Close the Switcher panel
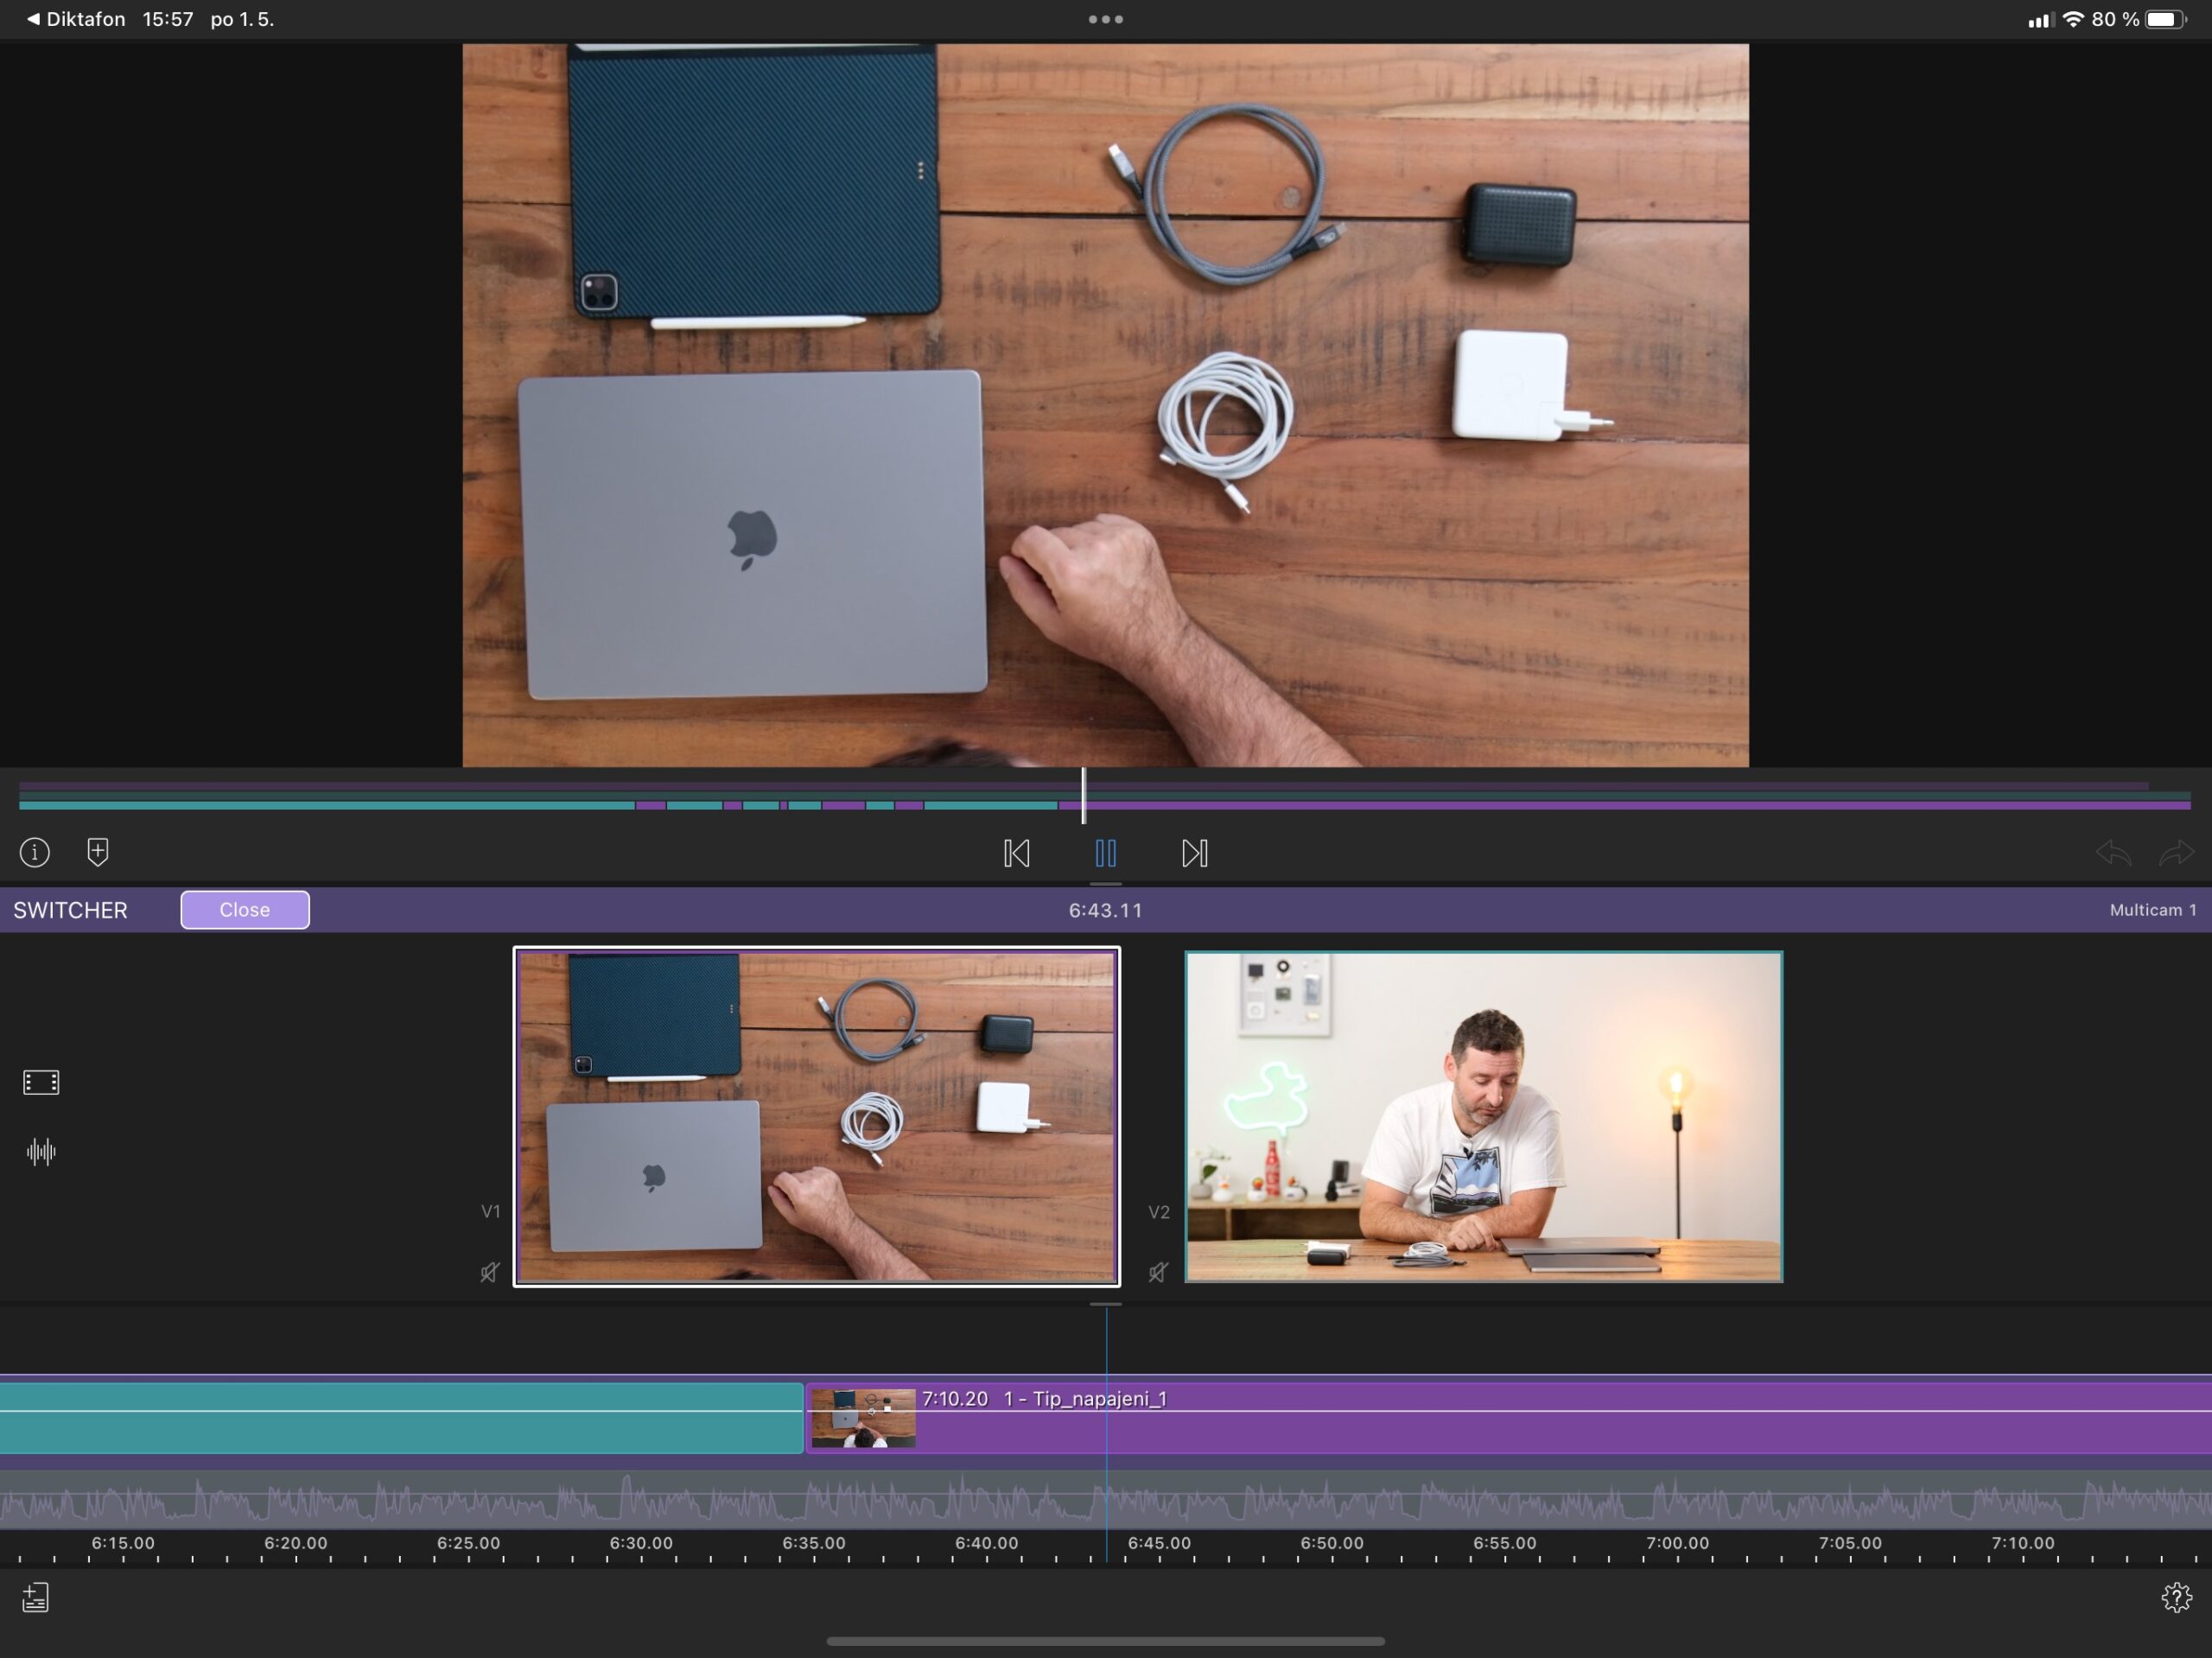 pyautogui.click(x=245, y=910)
